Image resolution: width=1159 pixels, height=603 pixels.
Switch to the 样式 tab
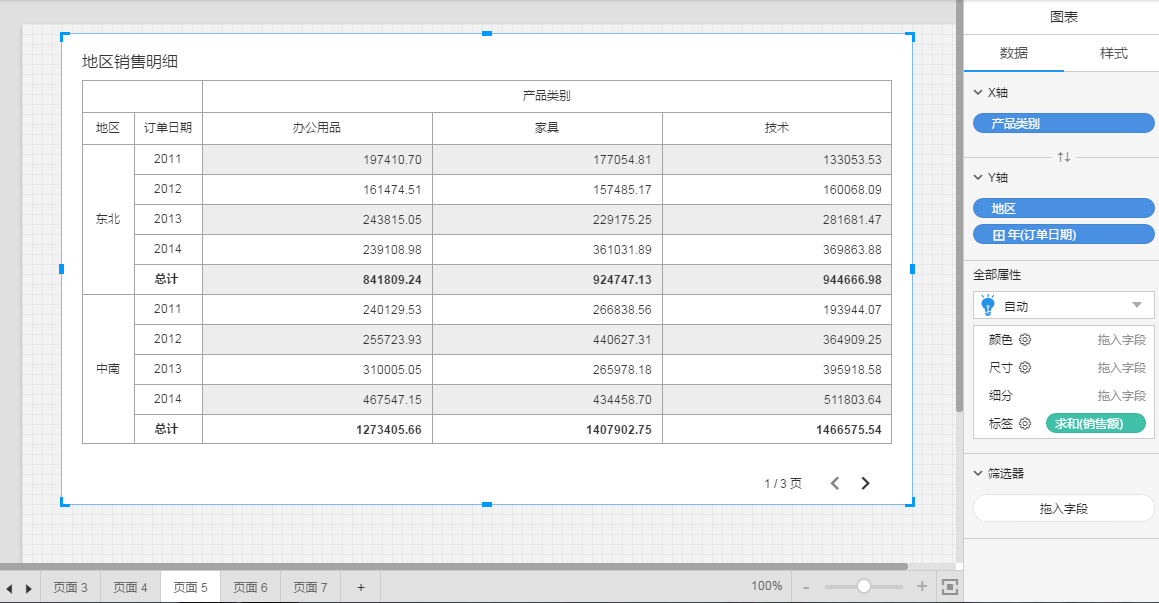(x=1113, y=54)
